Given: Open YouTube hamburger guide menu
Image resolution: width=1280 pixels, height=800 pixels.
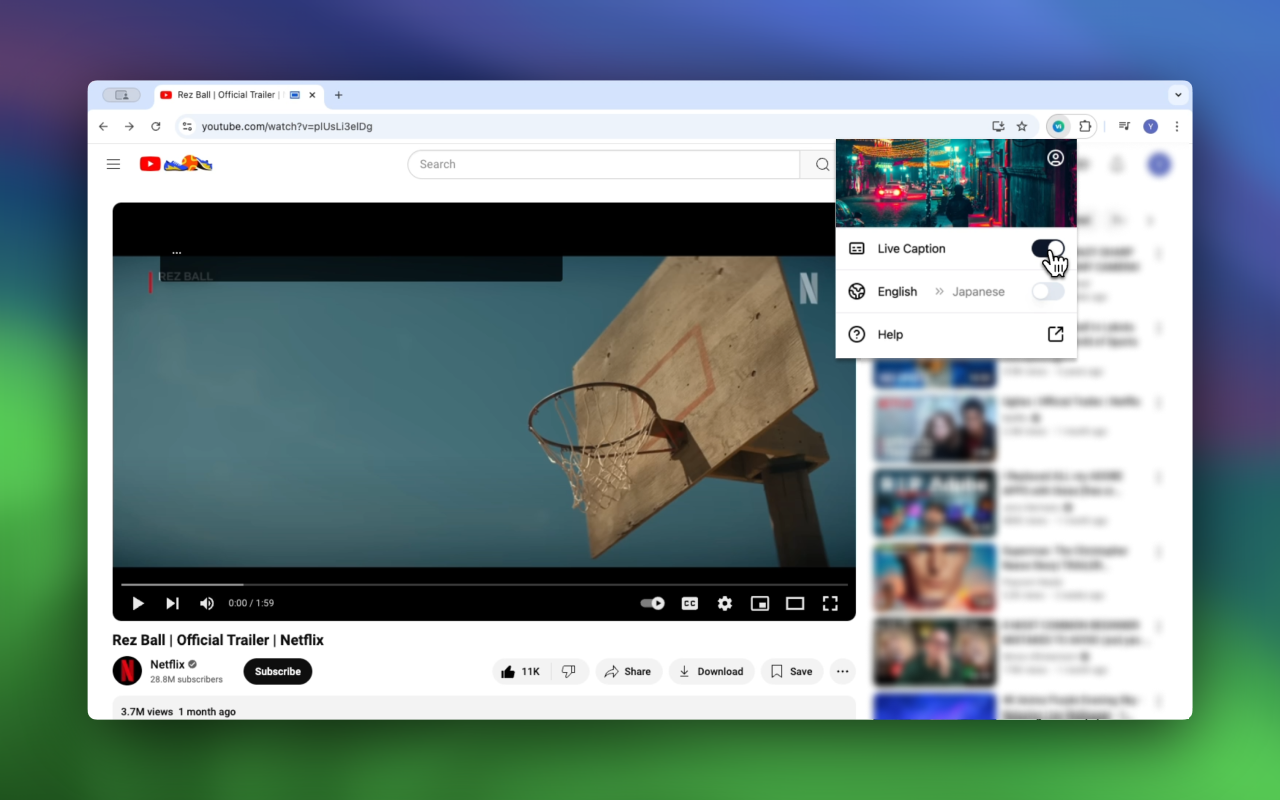Looking at the screenshot, I should 114,164.
